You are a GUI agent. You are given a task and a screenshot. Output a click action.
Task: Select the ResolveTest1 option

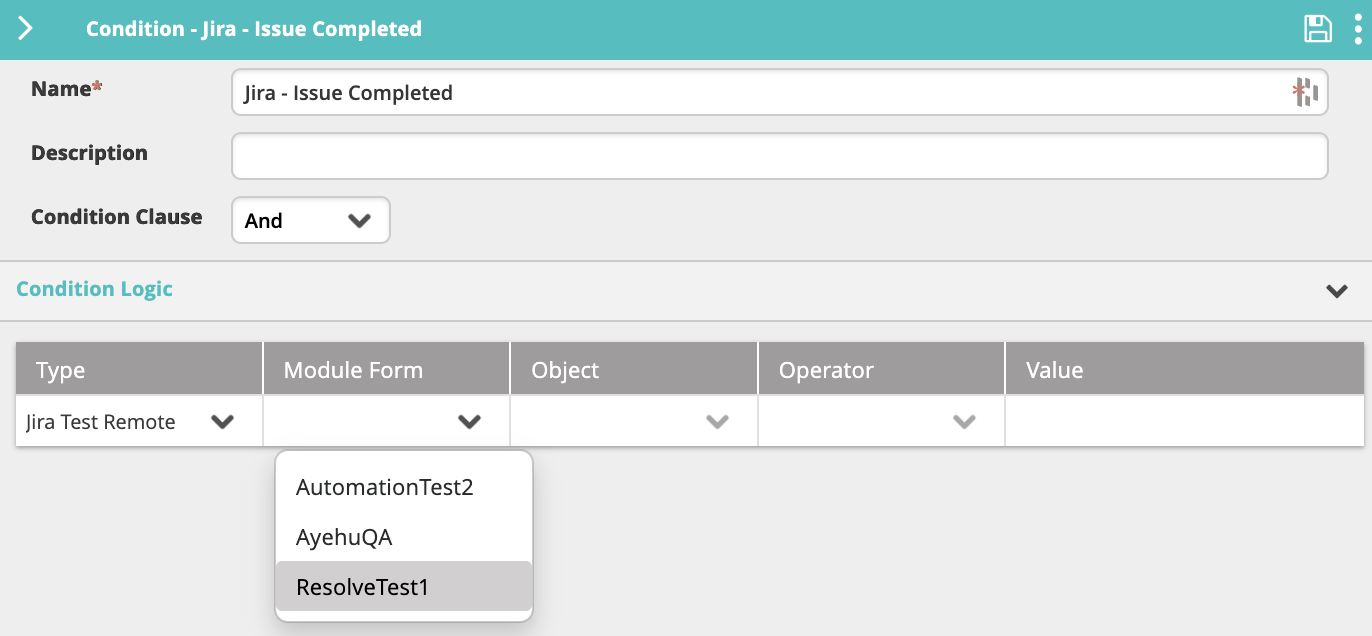362,587
